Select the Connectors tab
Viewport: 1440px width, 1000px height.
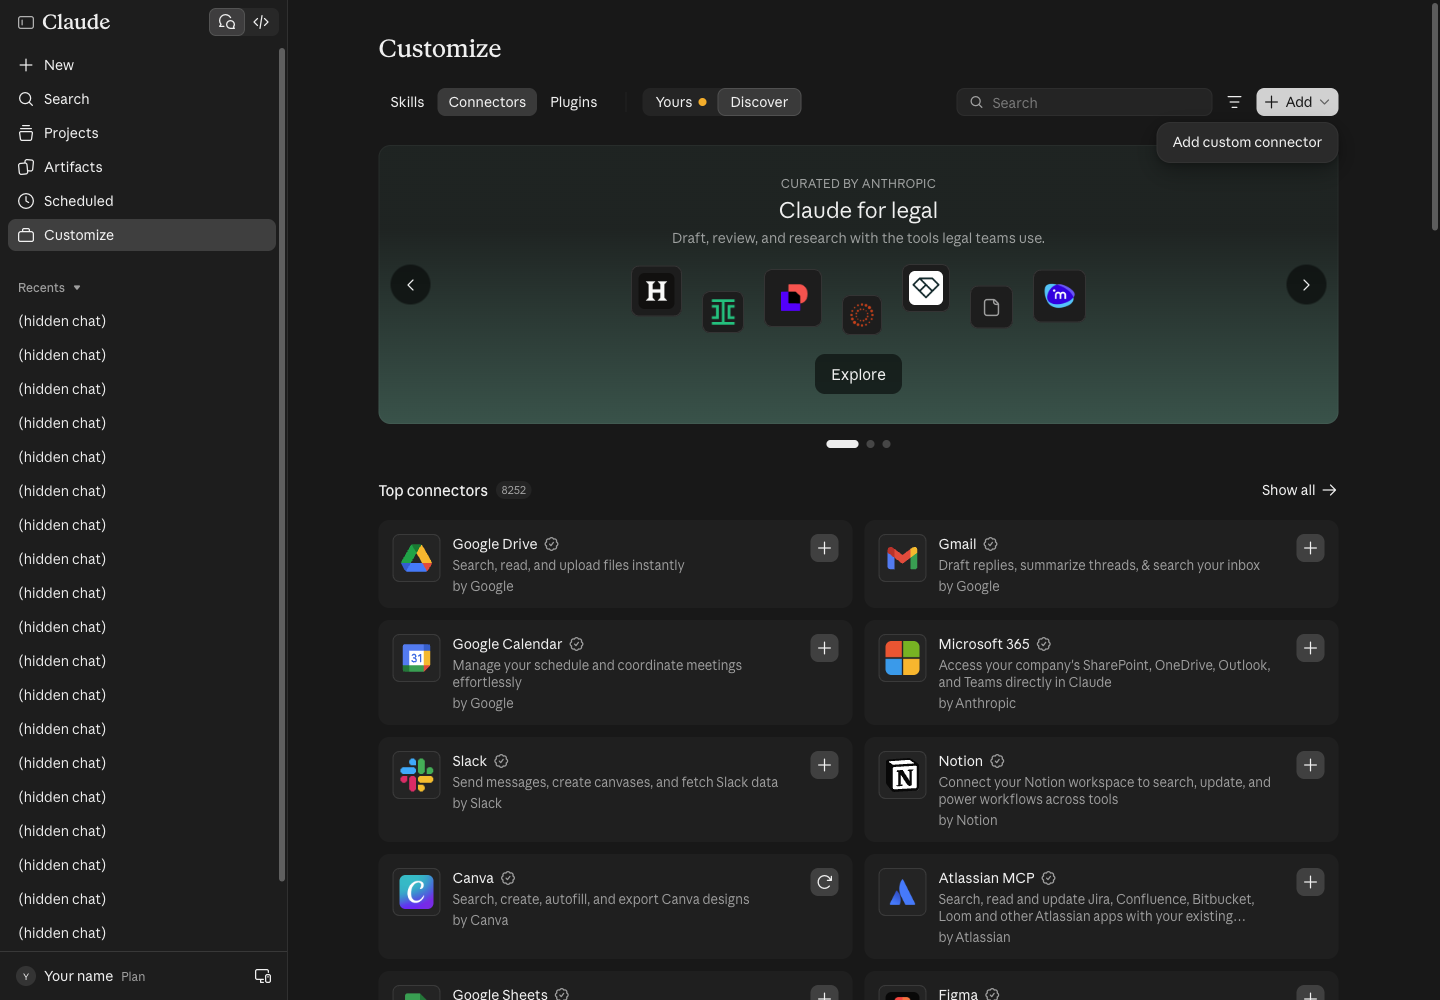pos(487,102)
